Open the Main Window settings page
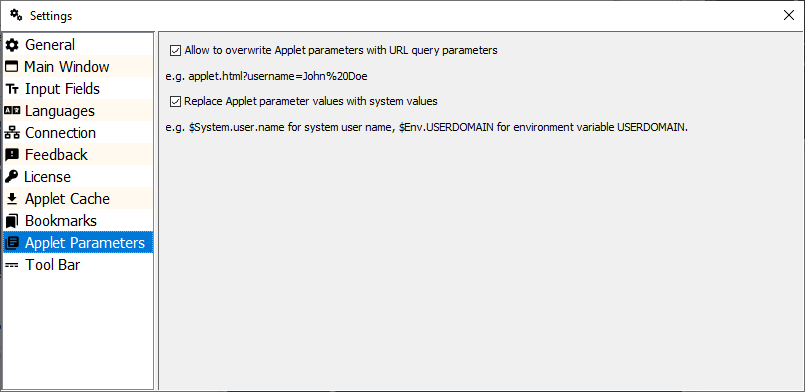 (78, 67)
